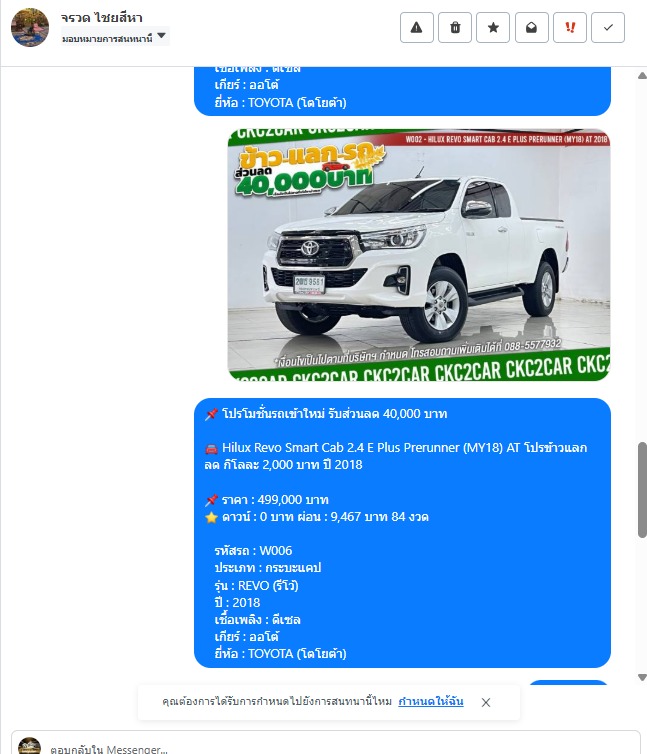This screenshot has height=754, width=647.
Task: Dismiss the assignment prompt banner
Action: [x=486, y=703]
